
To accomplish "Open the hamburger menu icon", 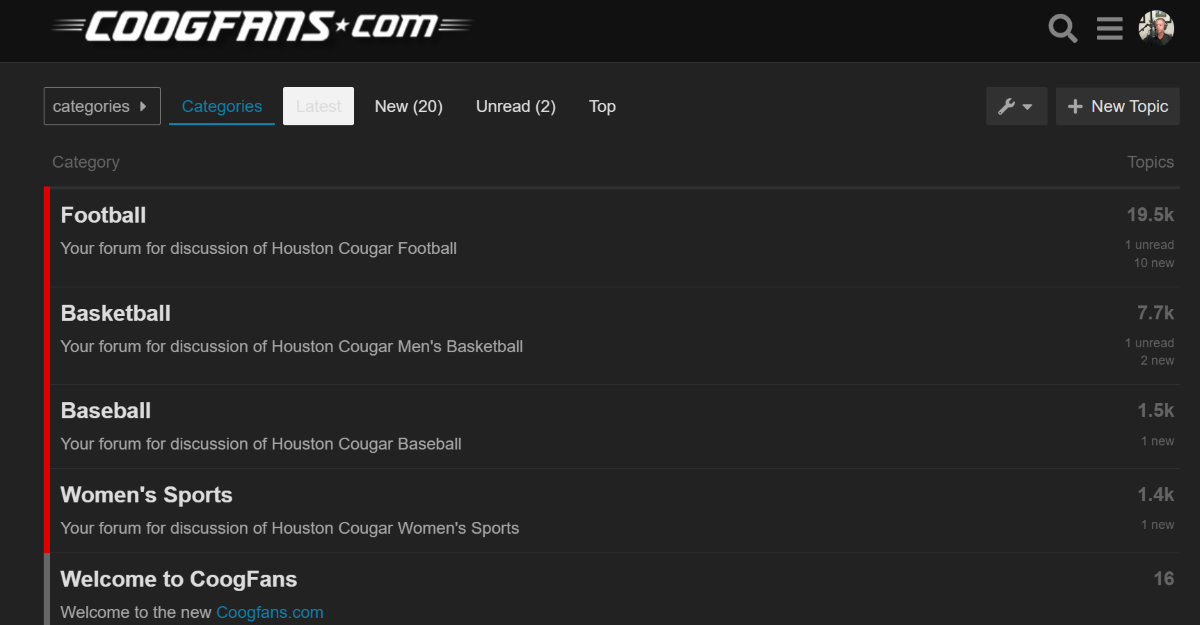I will tap(1109, 28).
